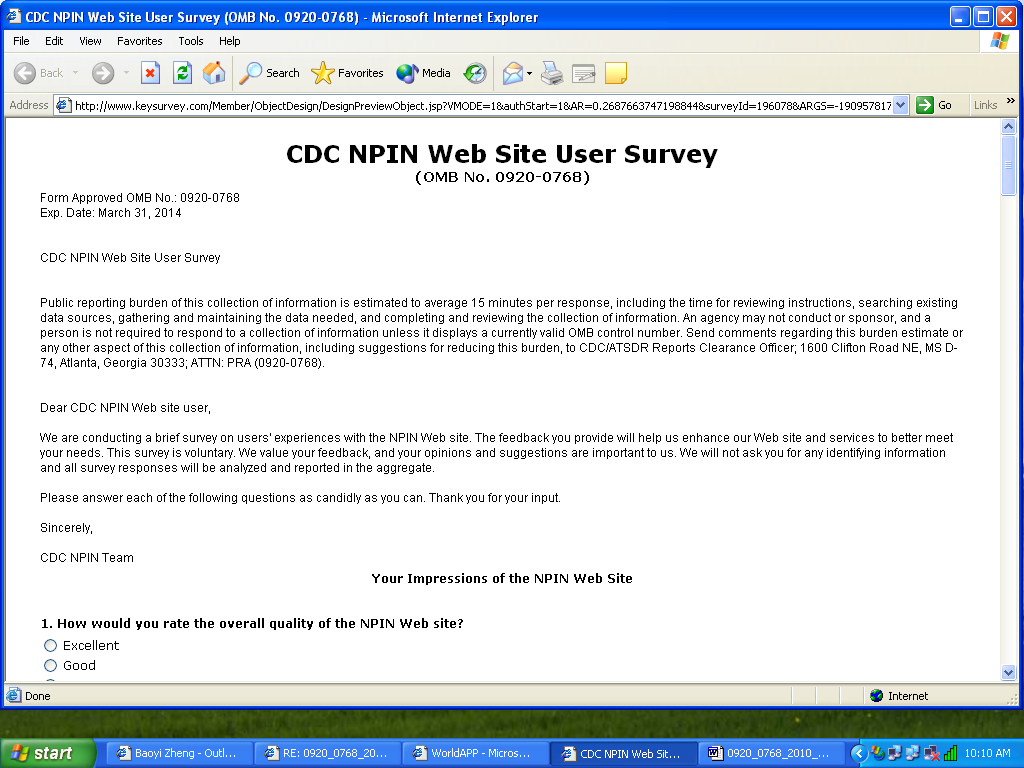Print the page with printer icon

(x=552, y=73)
